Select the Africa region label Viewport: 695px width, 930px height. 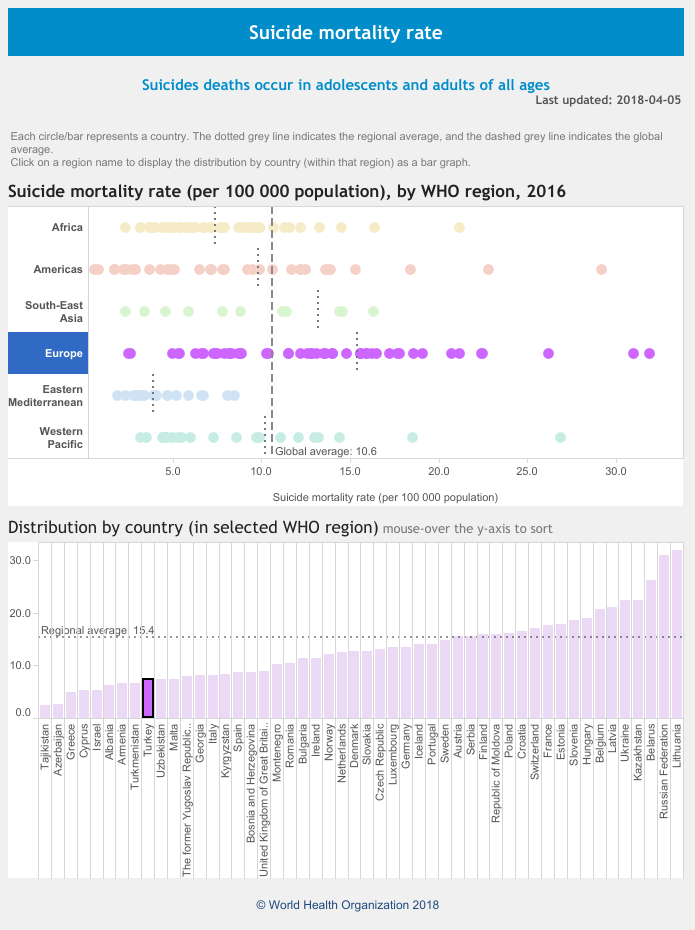click(x=67, y=227)
